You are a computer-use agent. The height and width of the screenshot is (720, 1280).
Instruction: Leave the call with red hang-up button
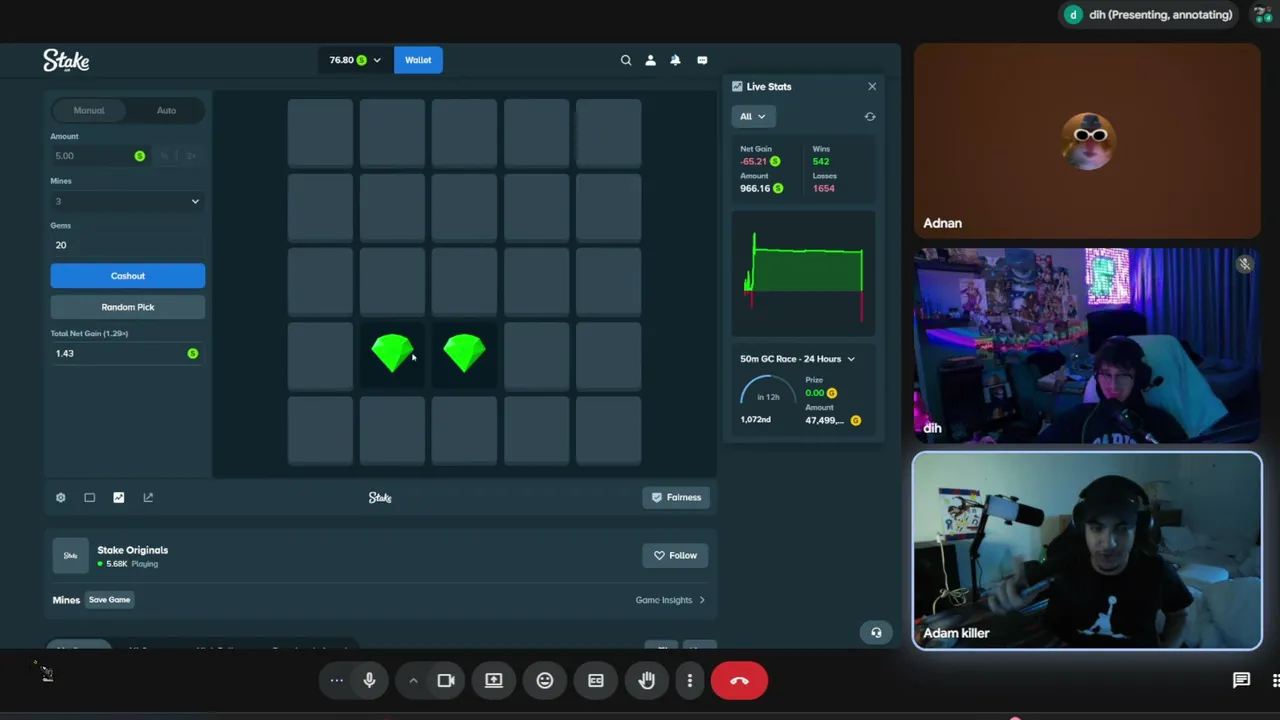(x=739, y=681)
